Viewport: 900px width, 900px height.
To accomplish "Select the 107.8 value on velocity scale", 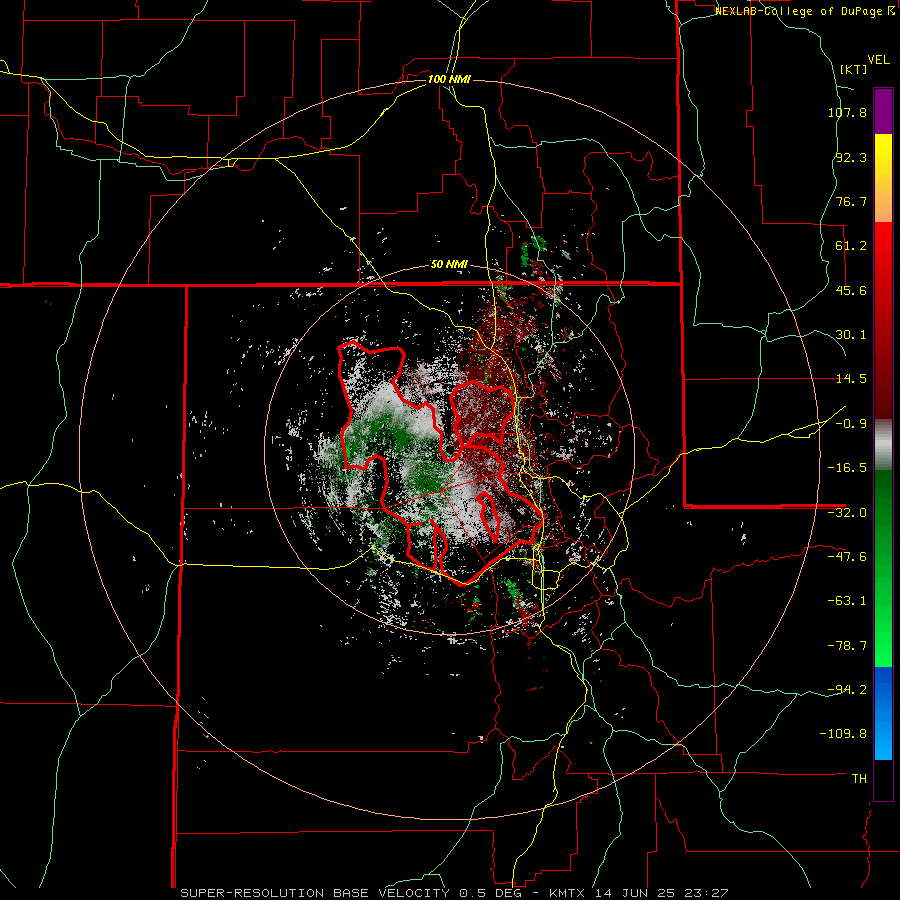I will tap(847, 112).
